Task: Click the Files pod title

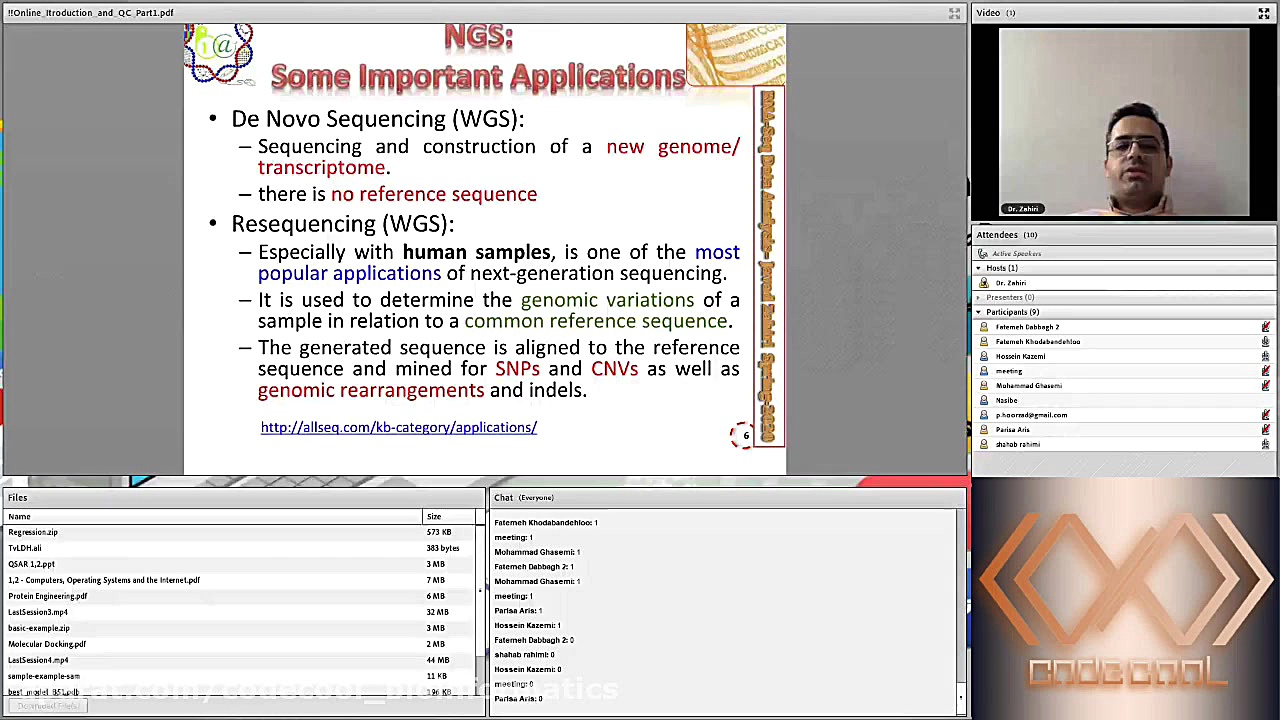Action: point(18,498)
